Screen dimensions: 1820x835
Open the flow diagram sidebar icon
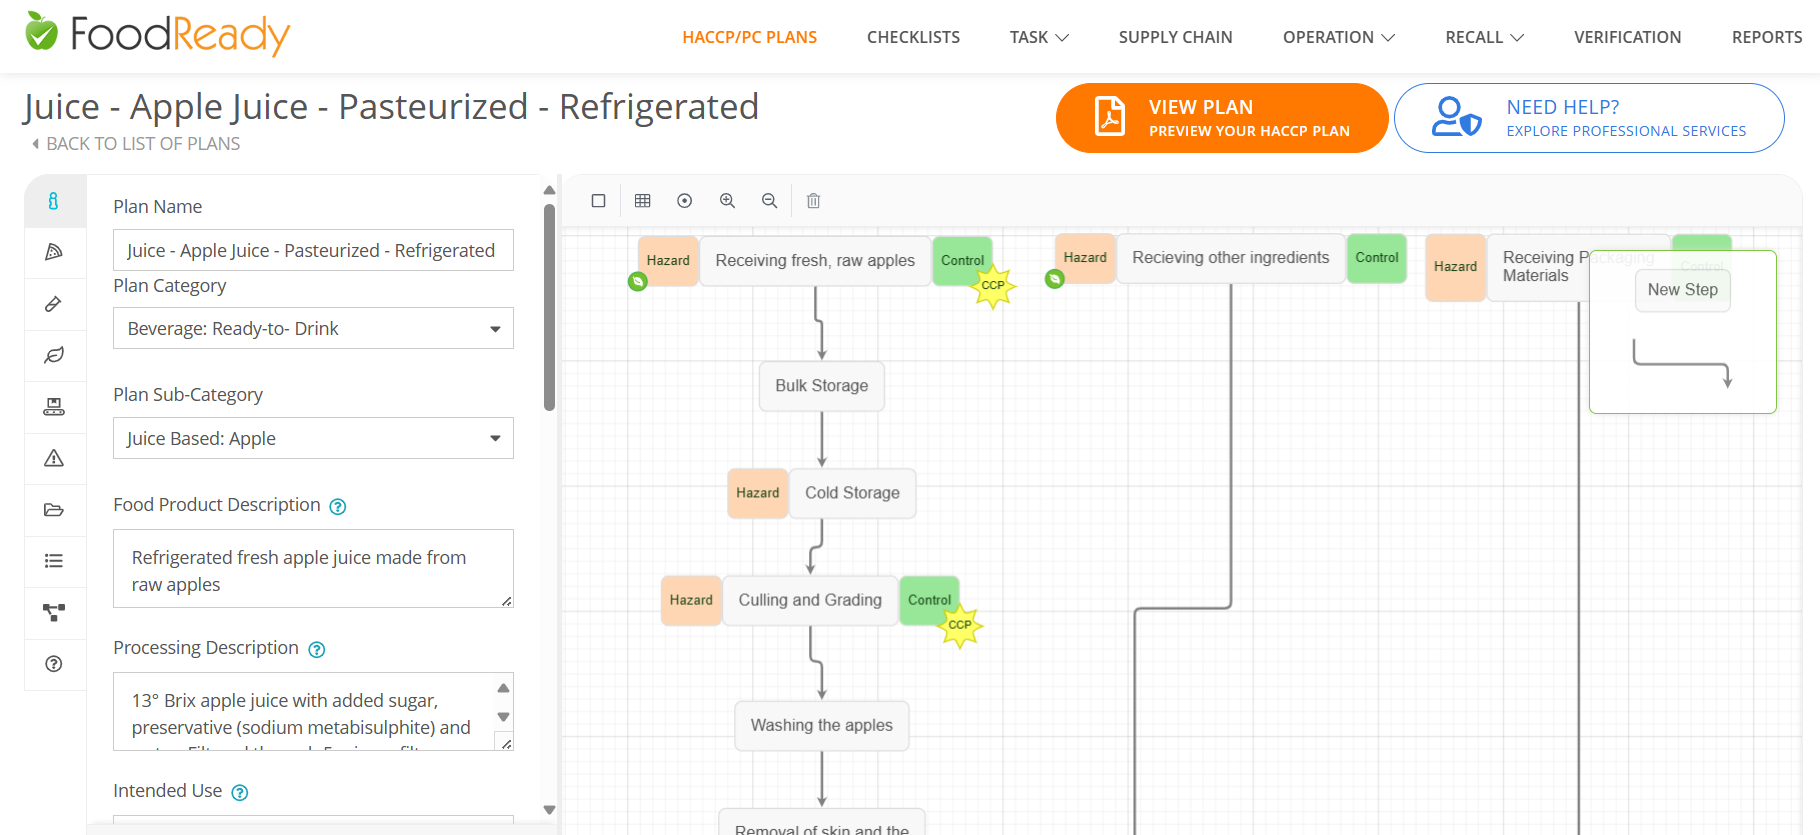pos(54,612)
